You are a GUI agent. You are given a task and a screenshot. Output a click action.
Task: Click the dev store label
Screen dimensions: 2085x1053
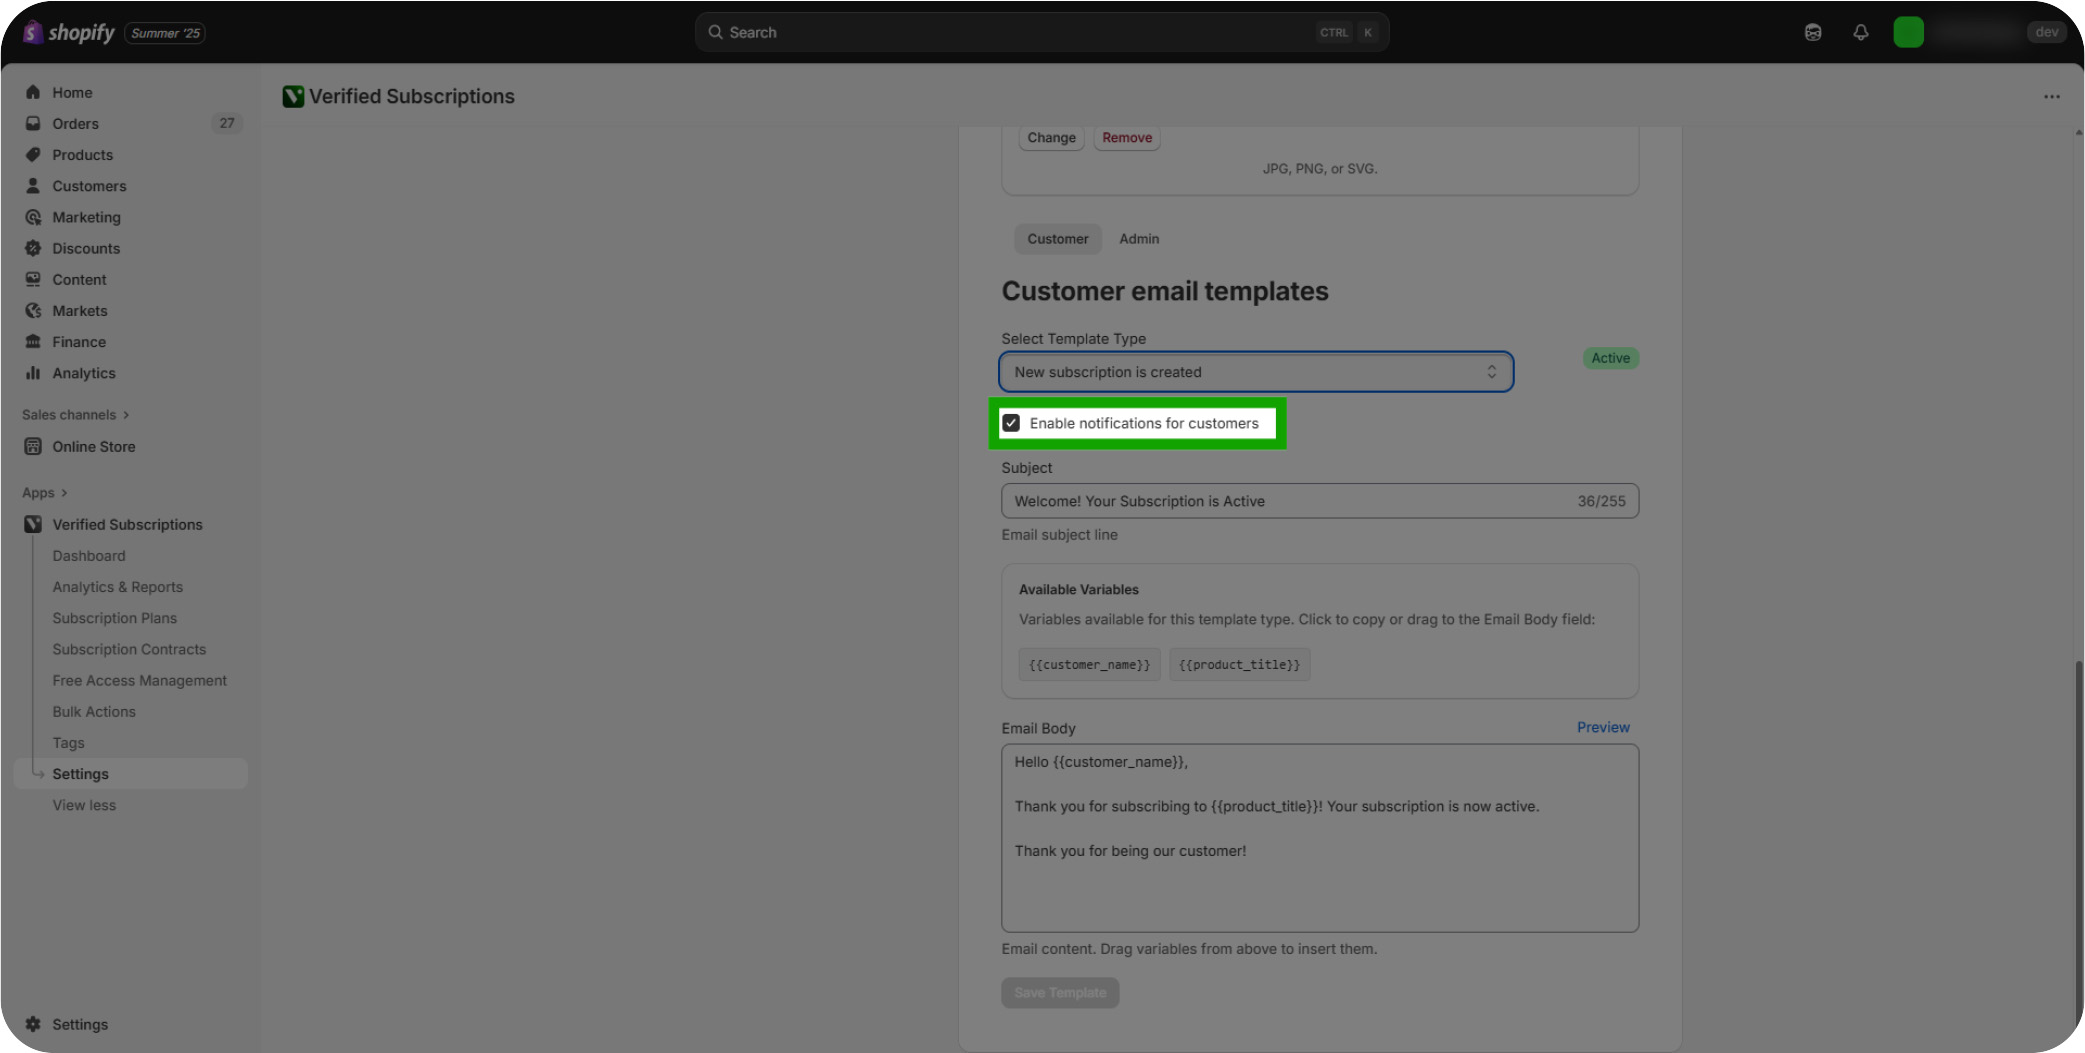coord(2047,32)
